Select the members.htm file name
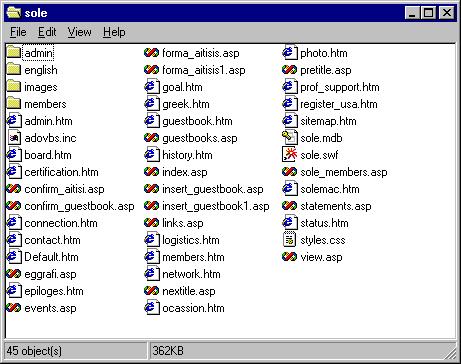 click(193, 257)
